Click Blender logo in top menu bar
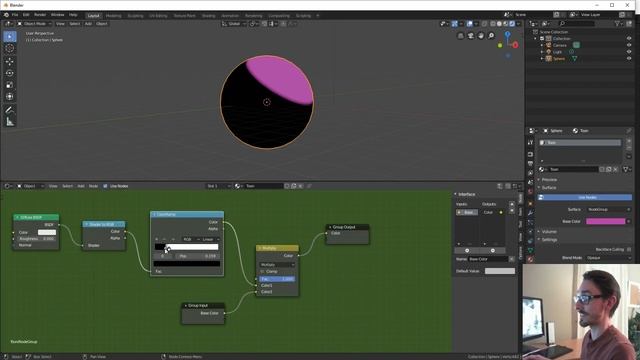640x360 pixels. point(6,15)
